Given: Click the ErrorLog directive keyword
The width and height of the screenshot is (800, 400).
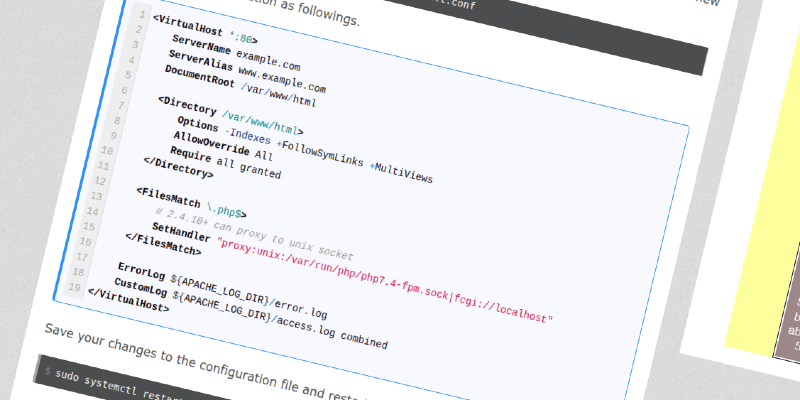Looking at the screenshot, I should 140,271.
